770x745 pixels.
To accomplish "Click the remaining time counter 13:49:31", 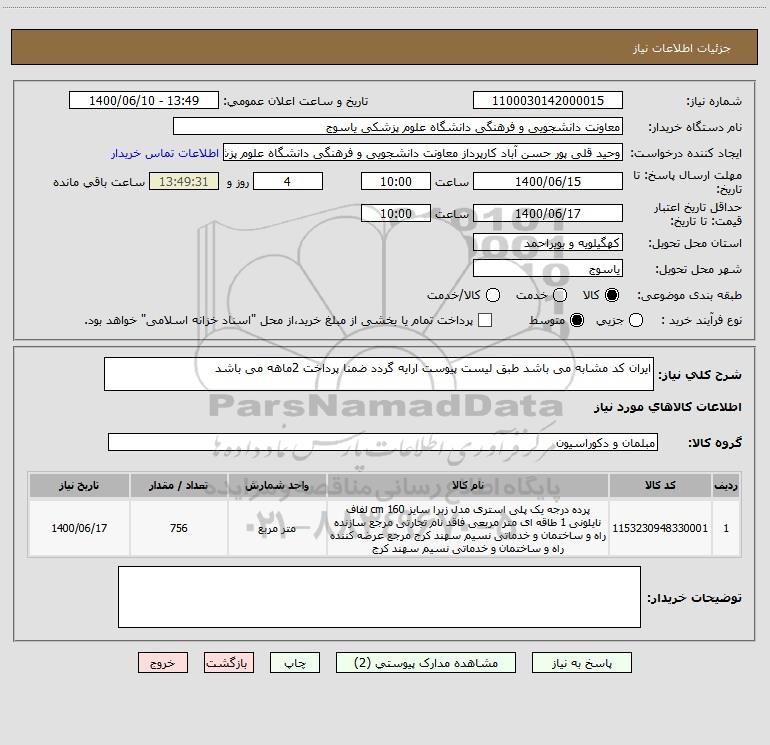I will pos(184,182).
